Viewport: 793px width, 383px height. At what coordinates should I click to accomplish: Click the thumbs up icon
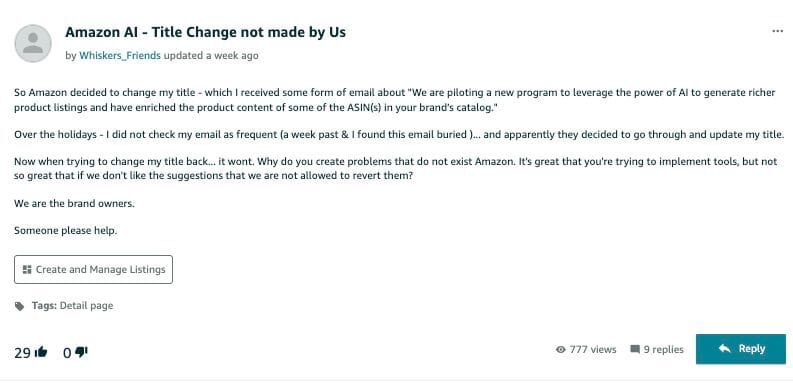tap(40, 352)
